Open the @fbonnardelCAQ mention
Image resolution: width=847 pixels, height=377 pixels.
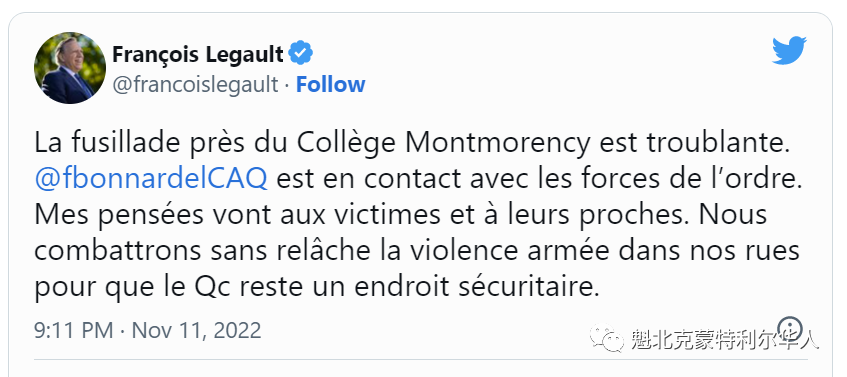point(151,179)
